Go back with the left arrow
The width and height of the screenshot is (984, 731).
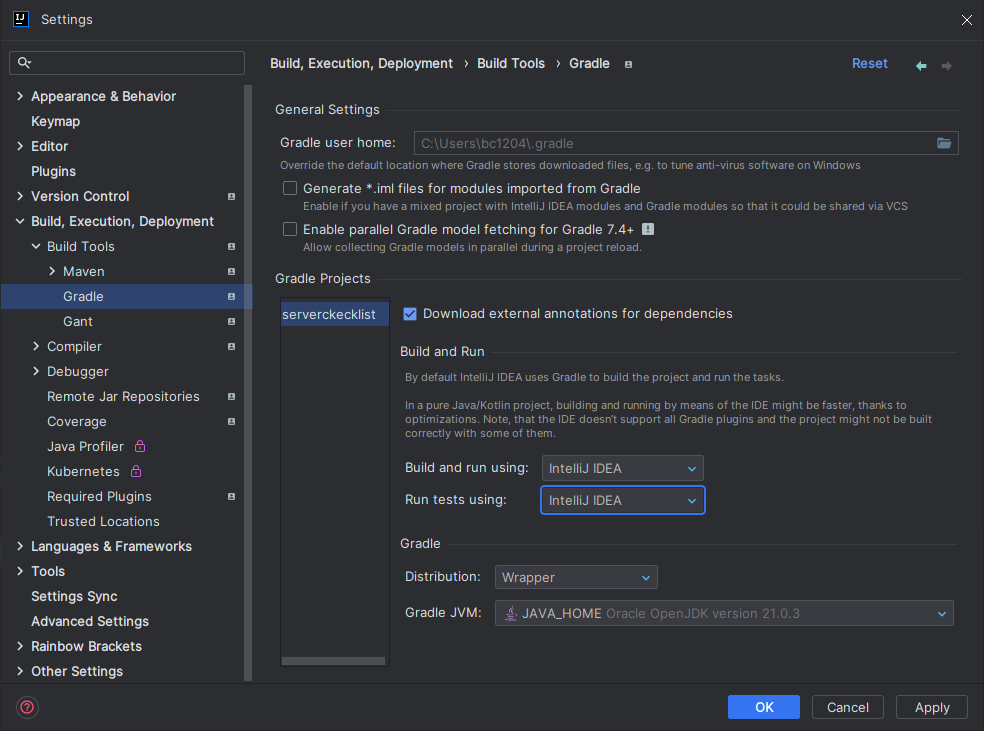pyautogui.click(x=921, y=65)
